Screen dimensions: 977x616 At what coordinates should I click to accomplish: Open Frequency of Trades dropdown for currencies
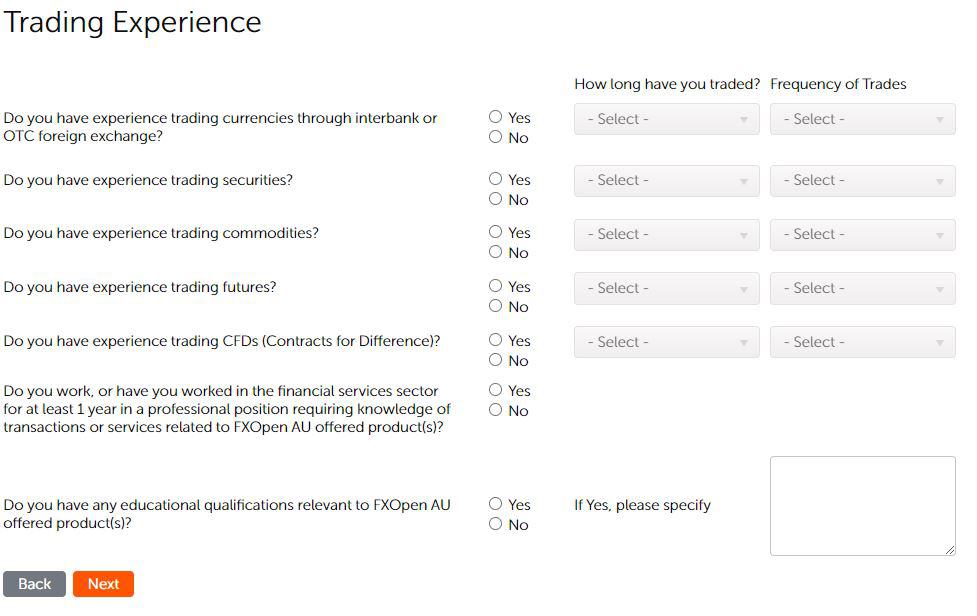(862, 119)
